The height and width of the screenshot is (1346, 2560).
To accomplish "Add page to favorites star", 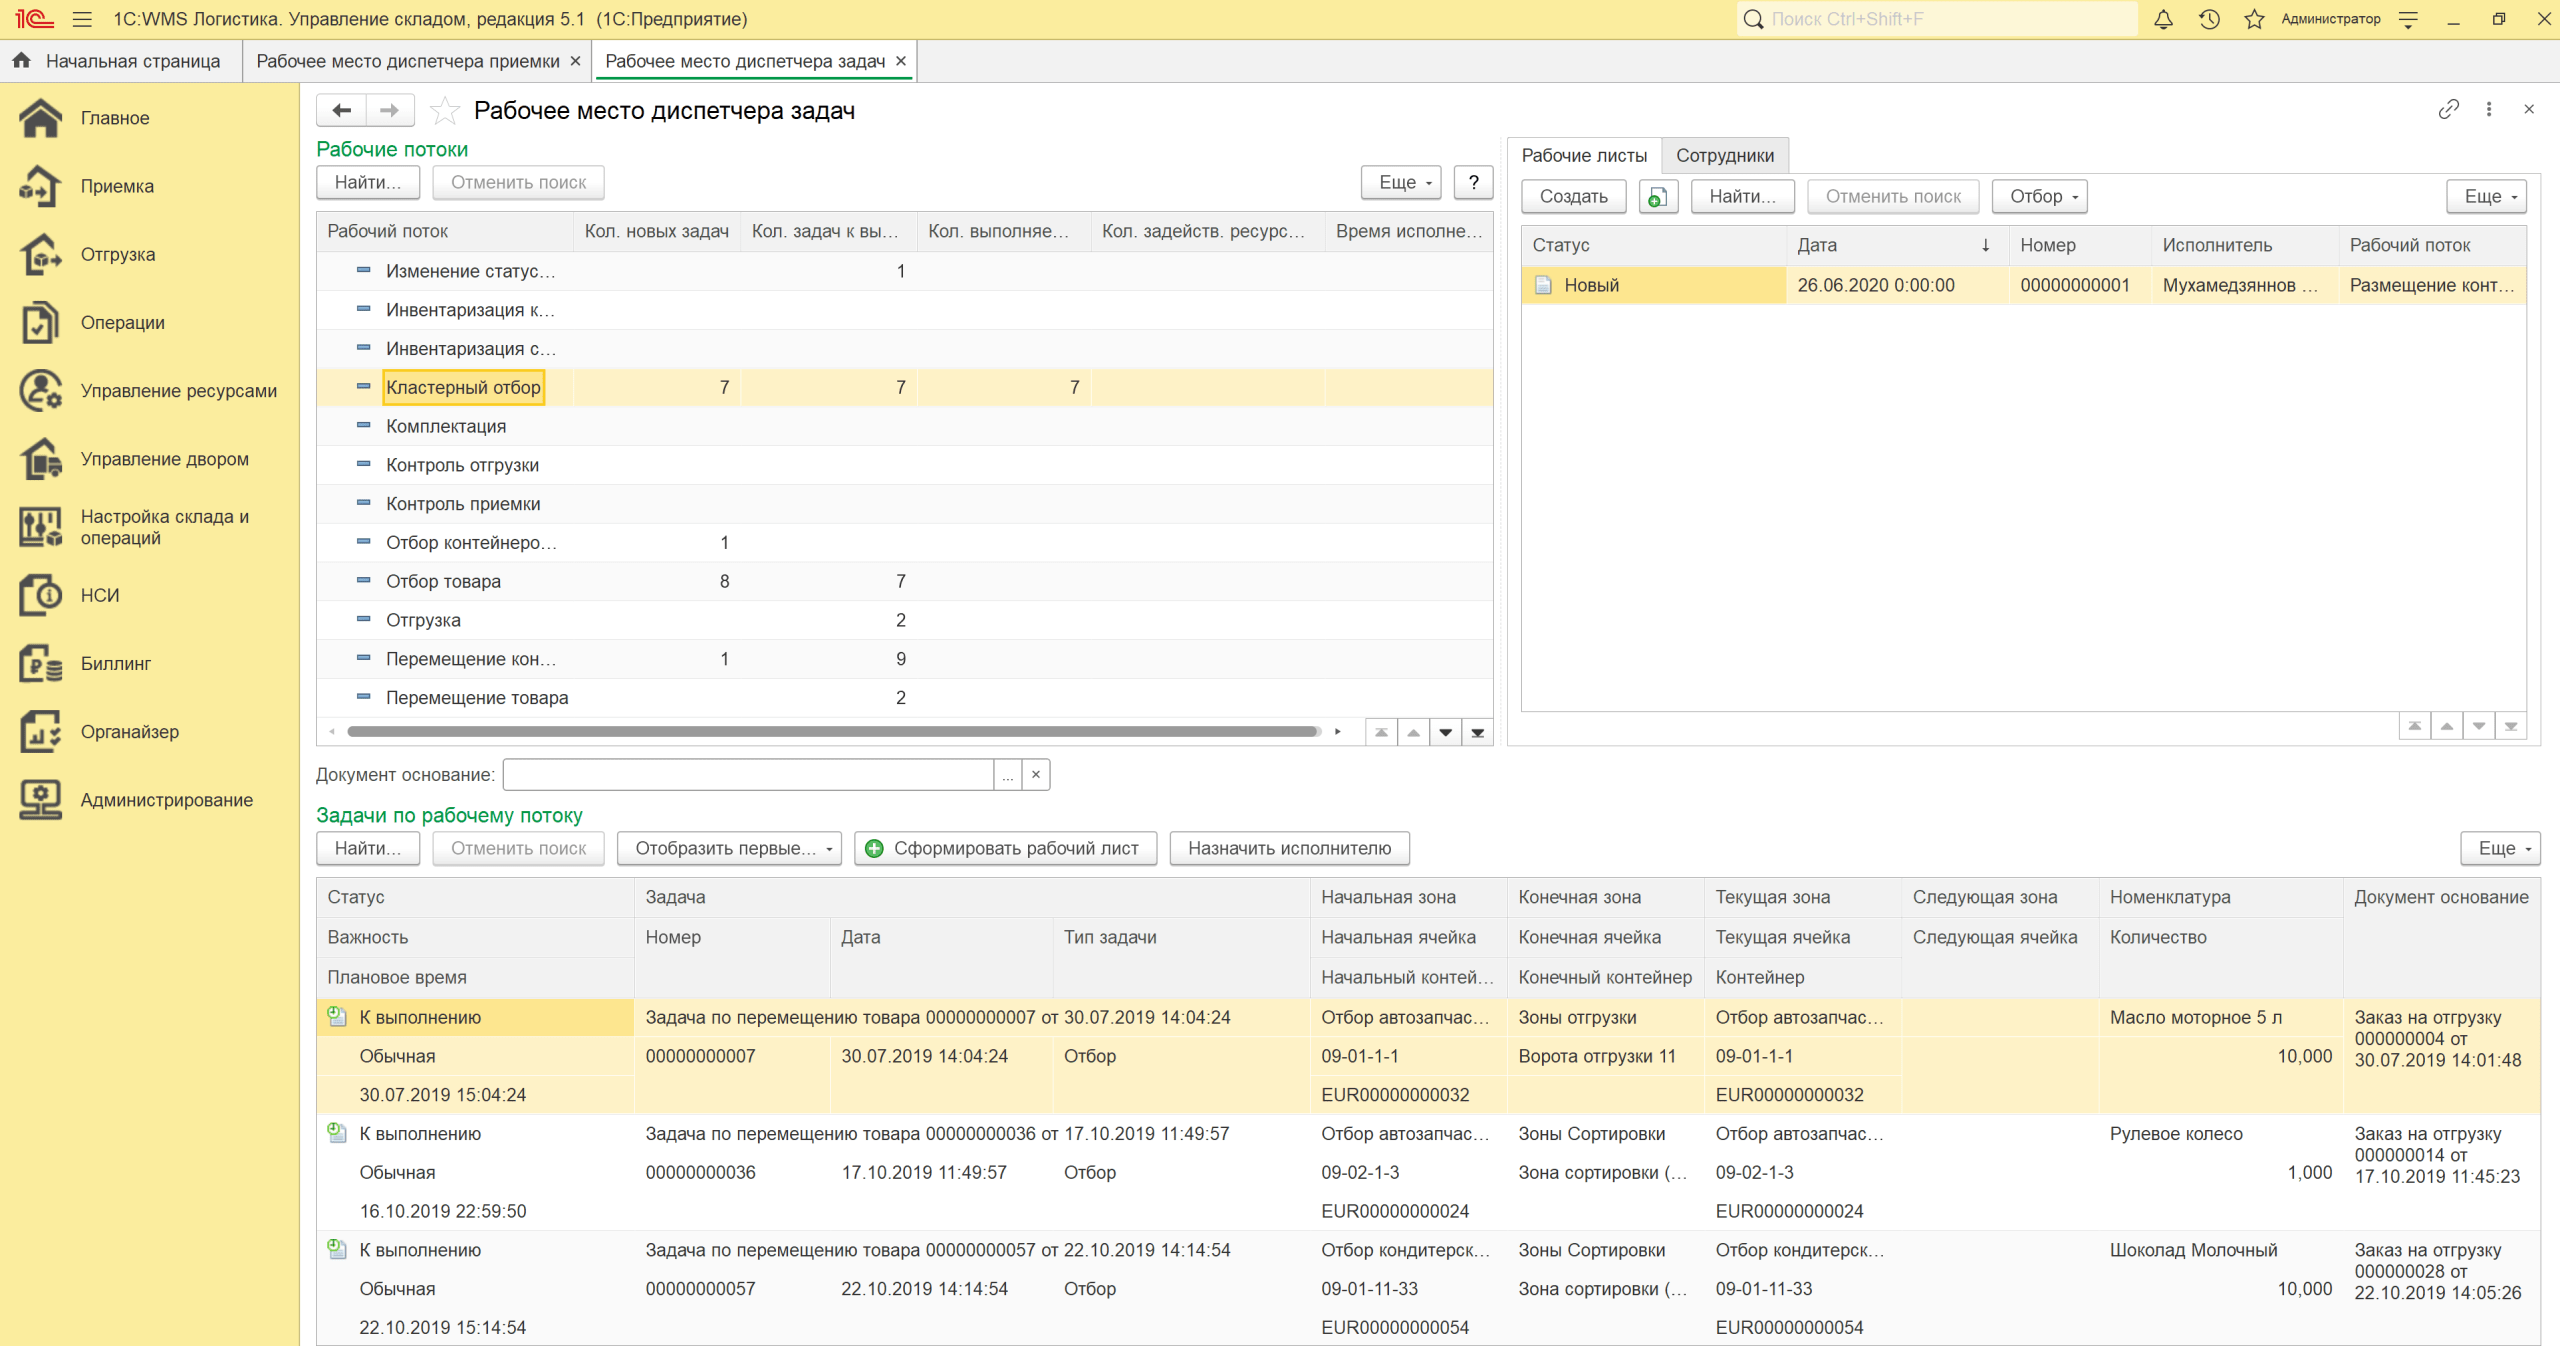I will (x=444, y=111).
